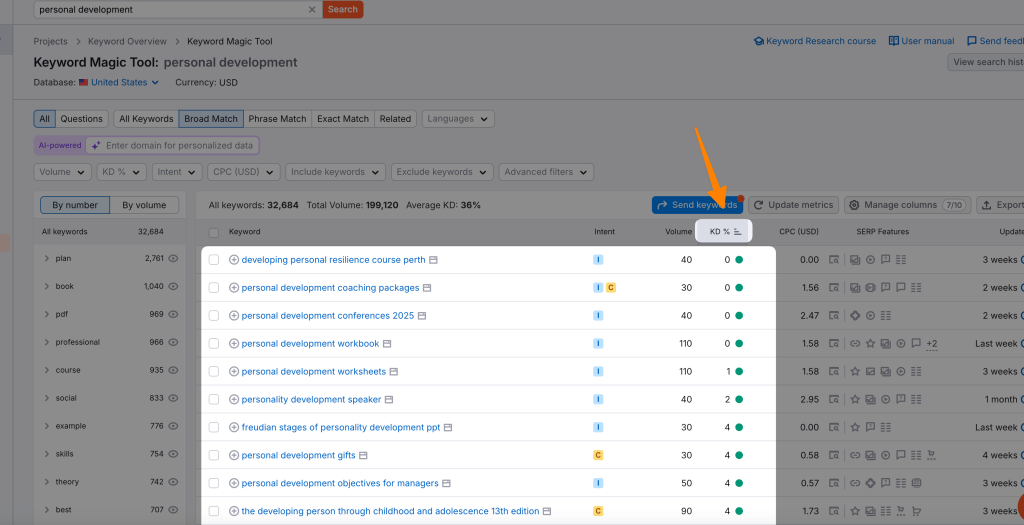Image resolution: width=1024 pixels, height=525 pixels.
Task: Check the personal development coaching packages row
Action: (214, 288)
